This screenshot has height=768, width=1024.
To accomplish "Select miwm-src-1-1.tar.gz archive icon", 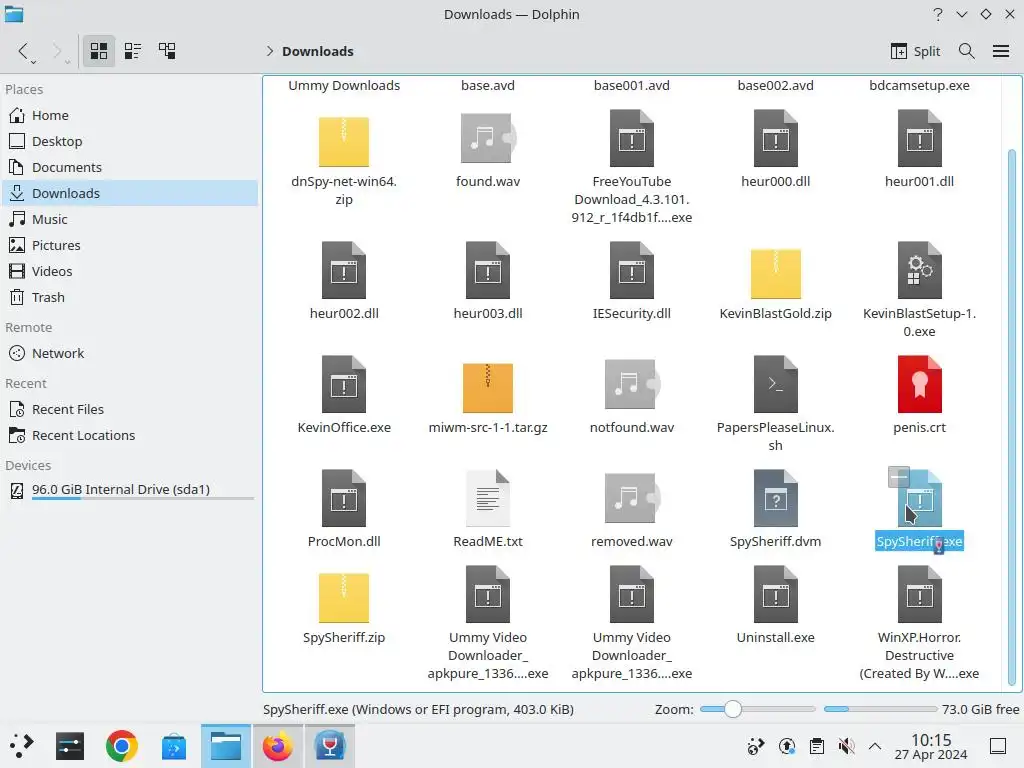I will tap(488, 388).
